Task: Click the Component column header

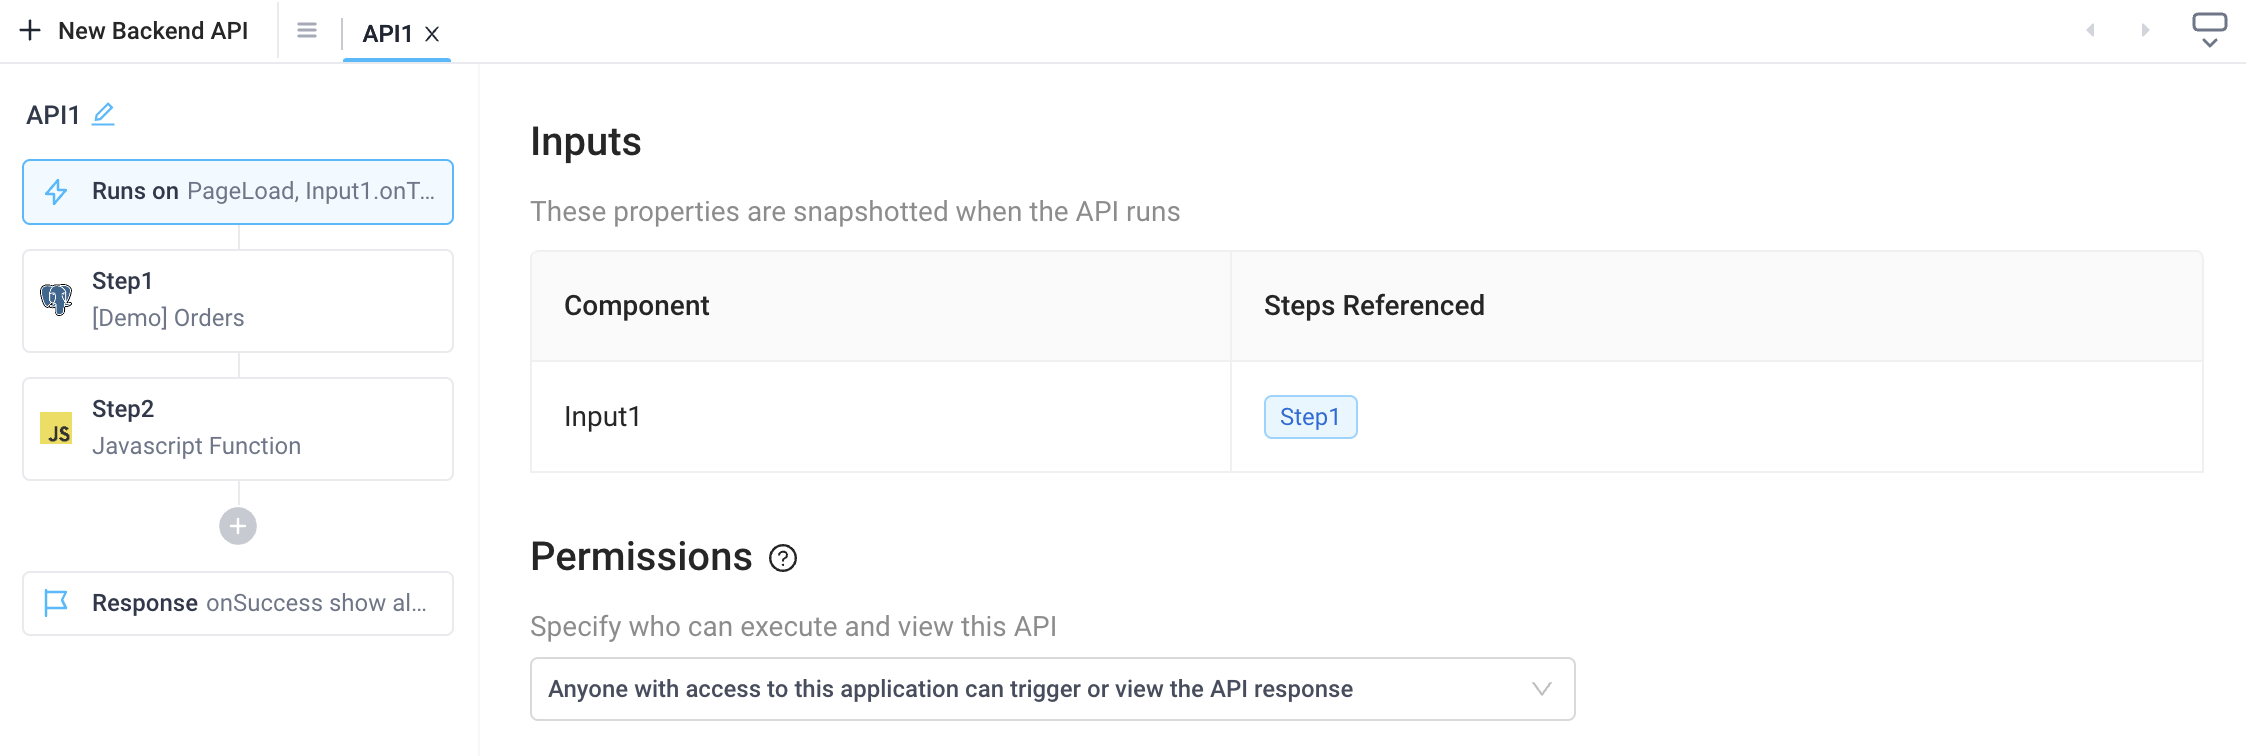Action: tap(881, 306)
